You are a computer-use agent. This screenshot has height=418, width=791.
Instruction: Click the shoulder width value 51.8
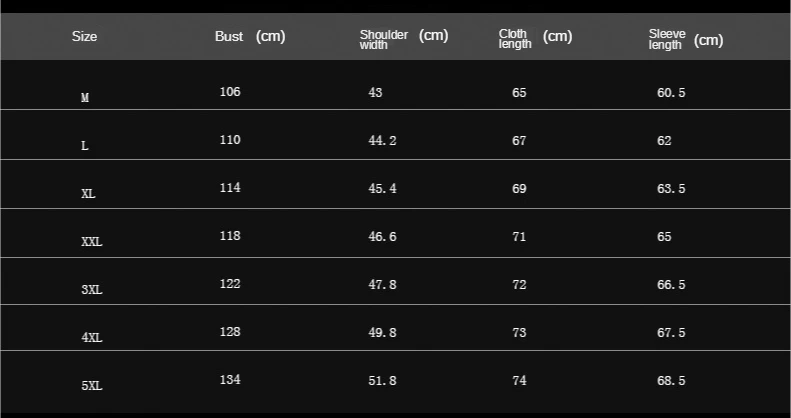point(383,381)
